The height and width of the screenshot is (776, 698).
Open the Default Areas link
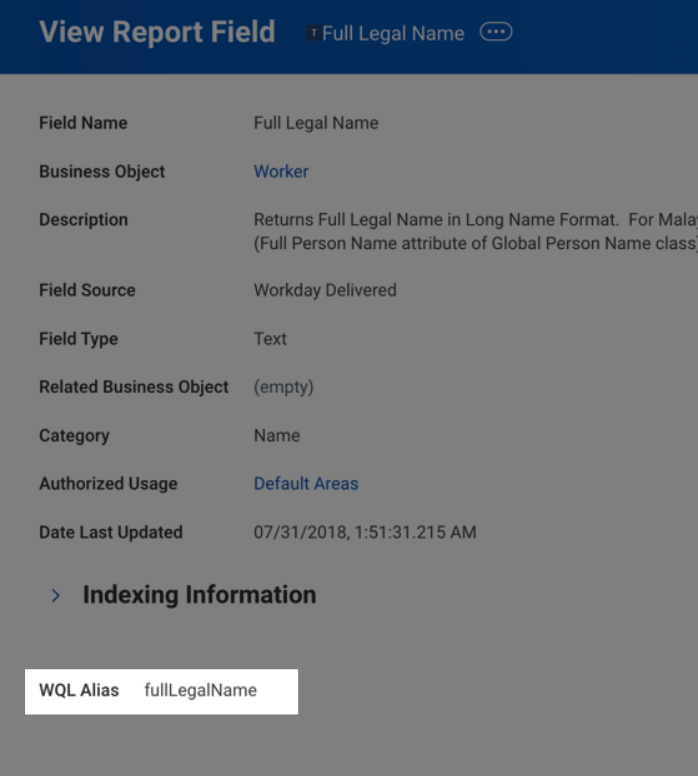pos(305,483)
